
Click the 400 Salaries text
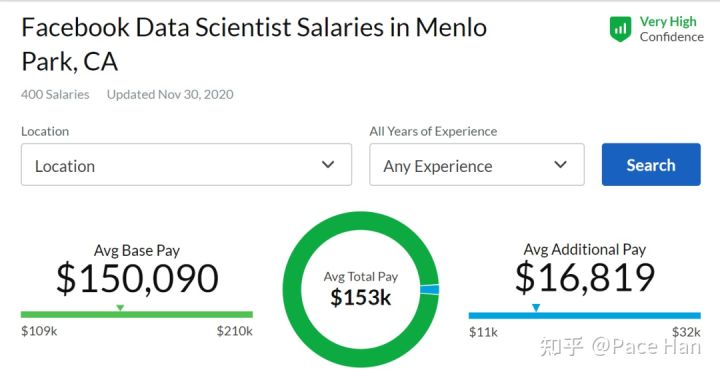tap(55, 94)
